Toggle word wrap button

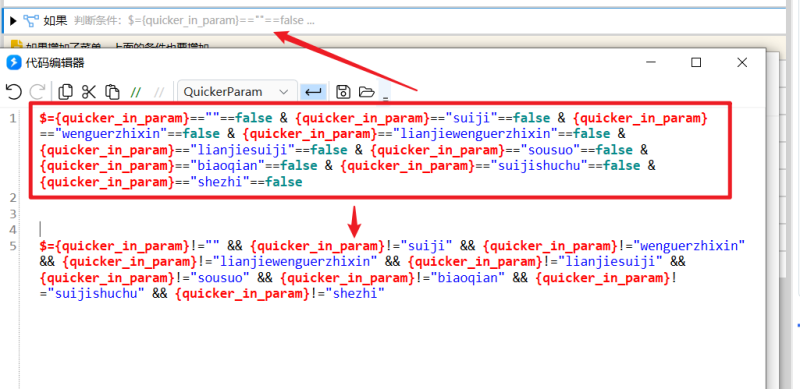point(312,92)
